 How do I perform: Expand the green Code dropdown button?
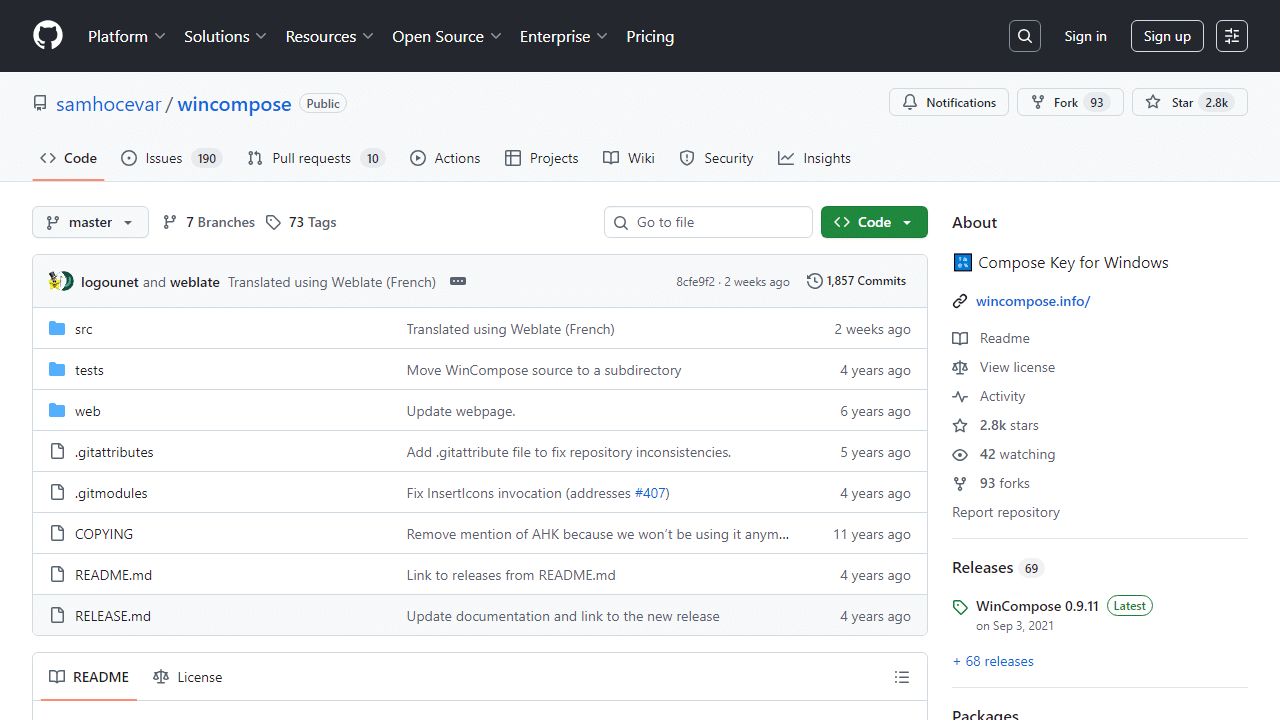click(x=874, y=222)
